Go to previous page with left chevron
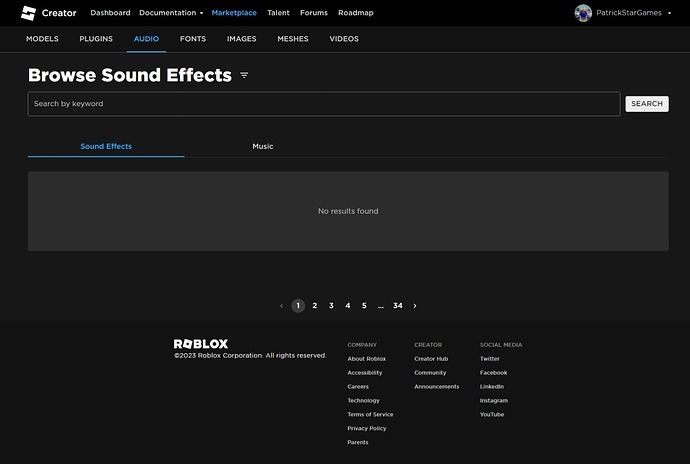Viewport: 690px width, 464px height. click(x=282, y=306)
